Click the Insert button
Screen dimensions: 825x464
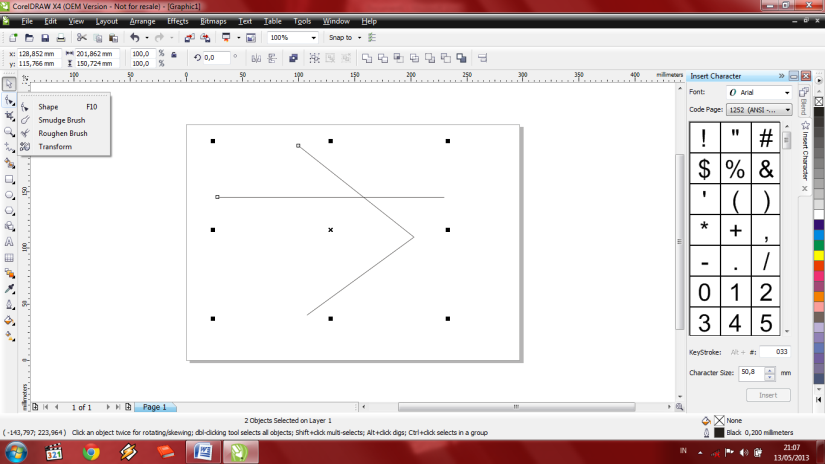[x=768, y=395]
